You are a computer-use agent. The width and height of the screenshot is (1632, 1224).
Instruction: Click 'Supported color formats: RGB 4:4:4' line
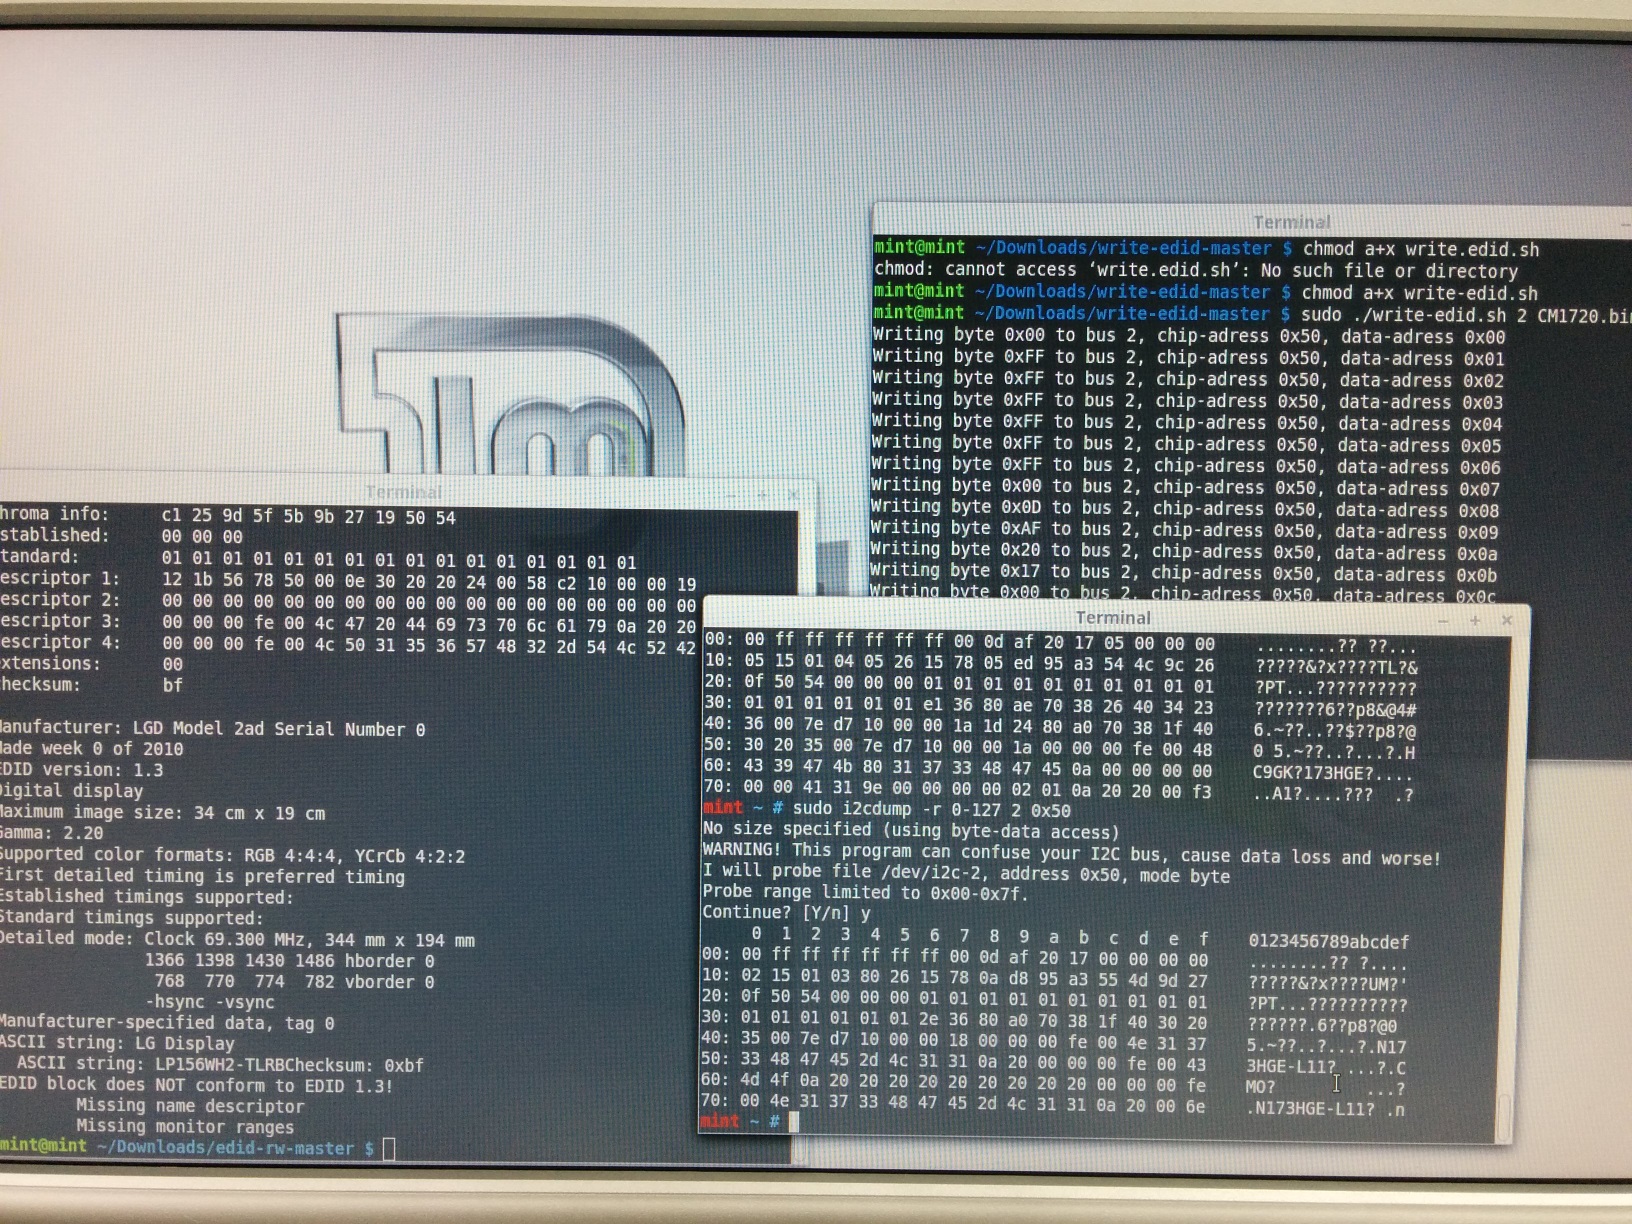pyautogui.click(x=232, y=856)
